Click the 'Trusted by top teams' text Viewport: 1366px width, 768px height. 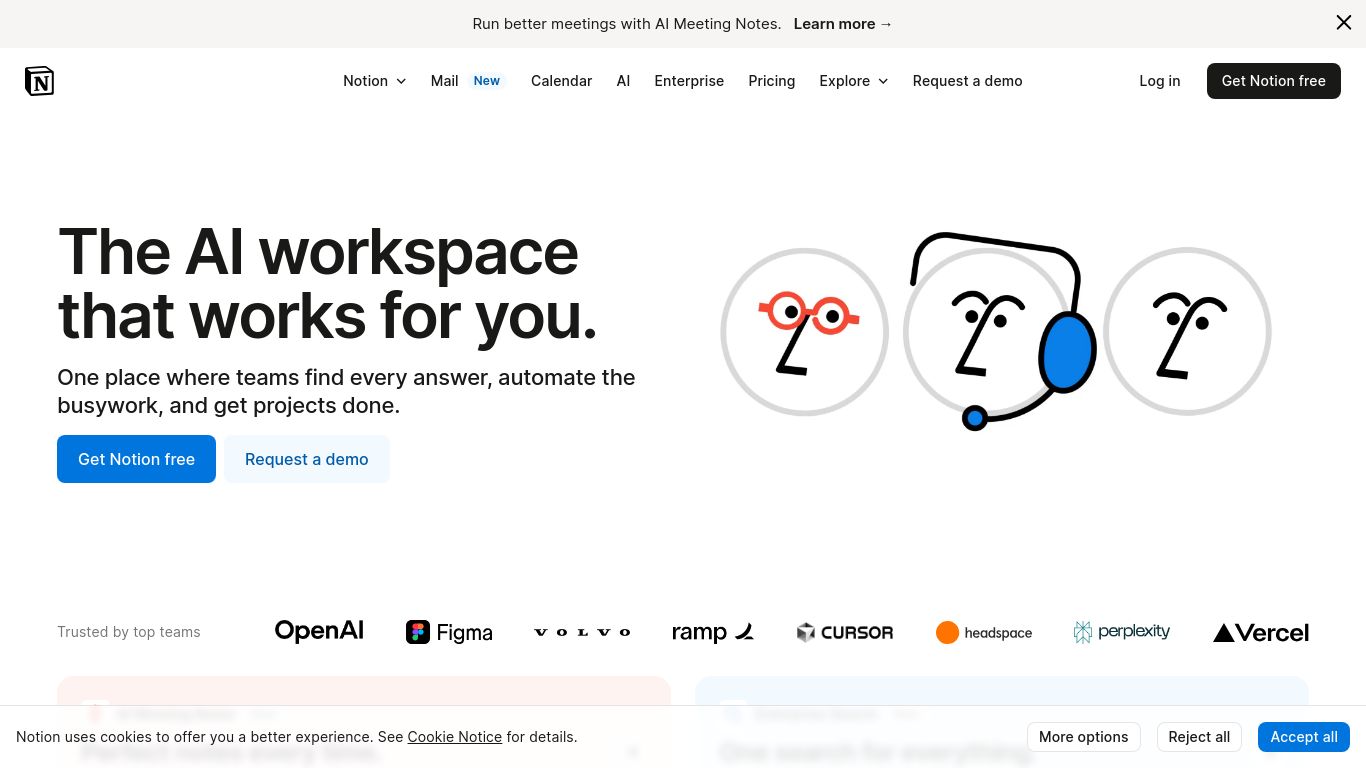[129, 632]
